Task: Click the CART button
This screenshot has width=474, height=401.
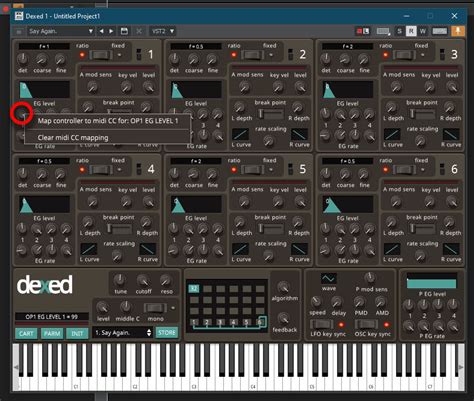Action: click(x=26, y=333)
